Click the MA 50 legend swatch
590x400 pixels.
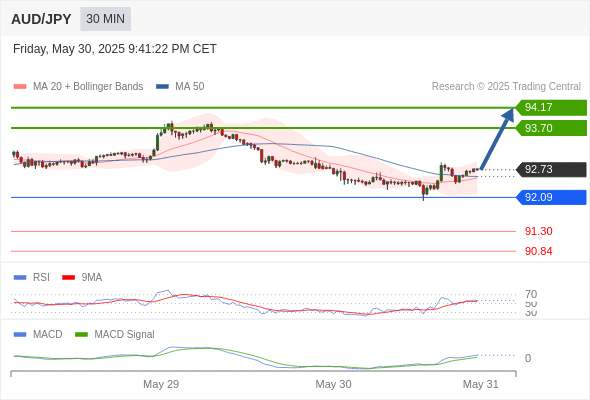pos(163,87)
